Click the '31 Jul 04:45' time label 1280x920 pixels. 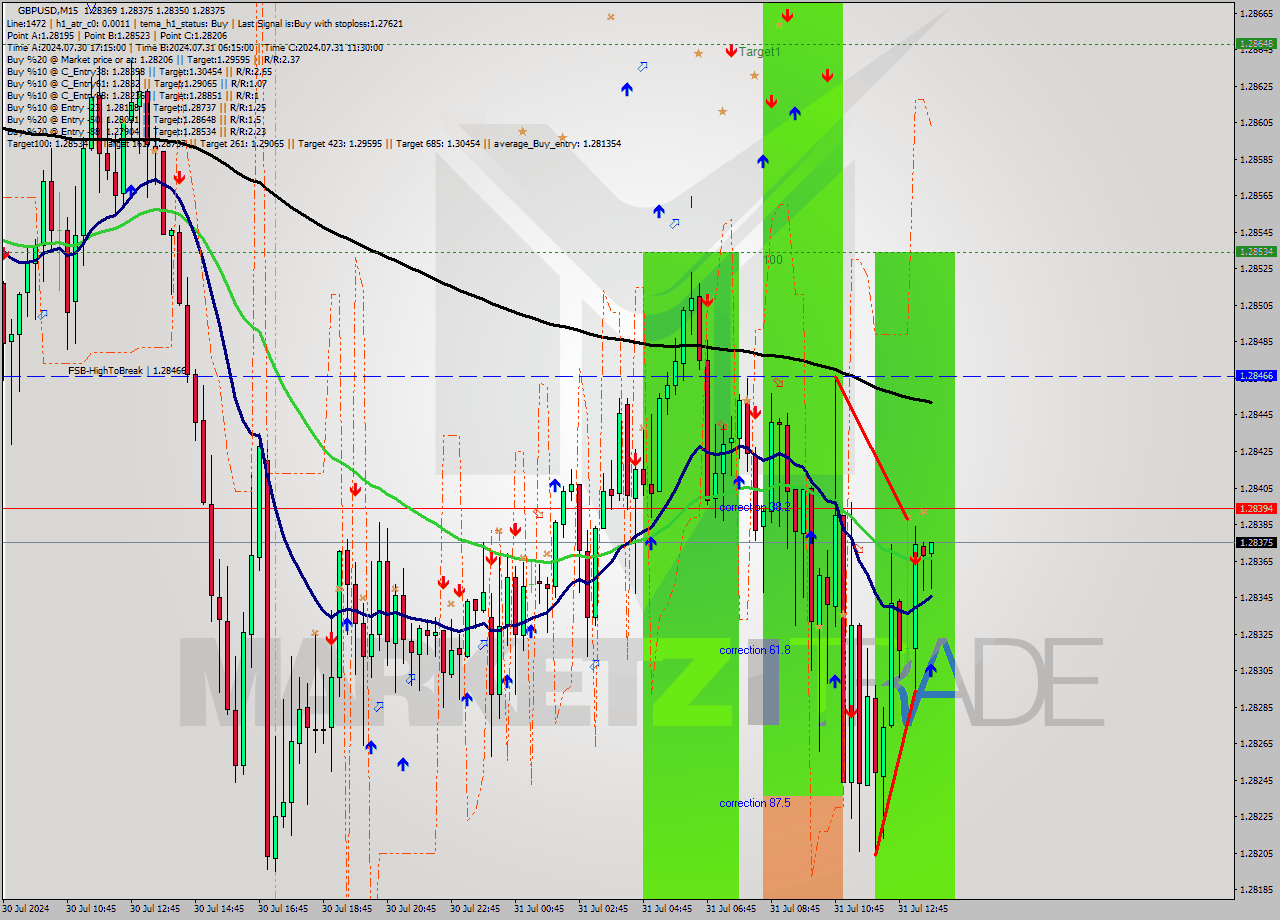667,909
